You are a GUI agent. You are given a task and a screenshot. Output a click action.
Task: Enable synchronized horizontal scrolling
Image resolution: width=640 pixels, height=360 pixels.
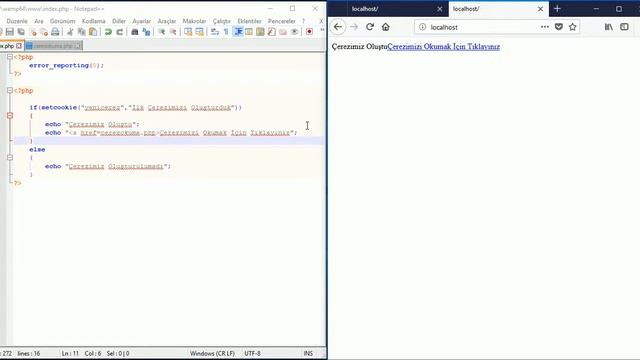[200, 32]
